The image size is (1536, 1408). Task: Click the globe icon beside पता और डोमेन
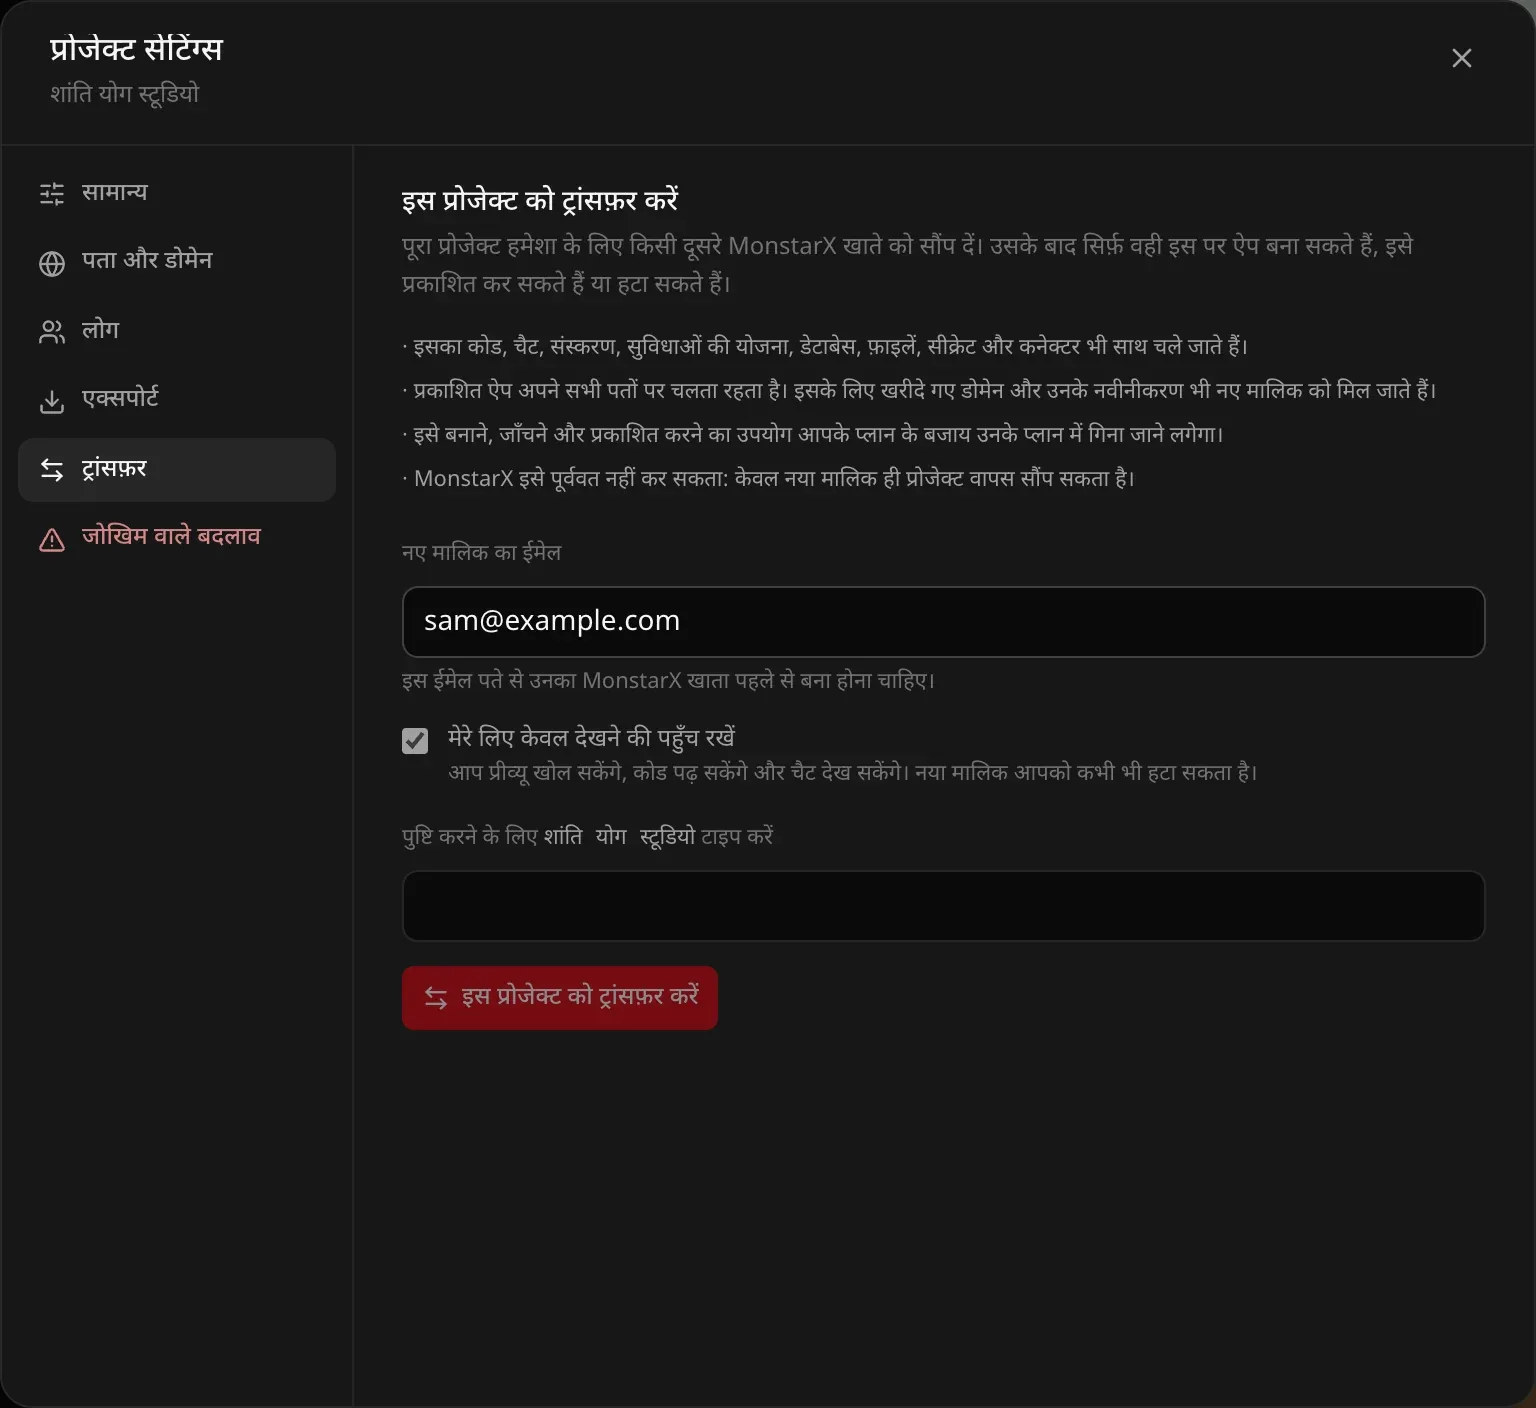(x=52, y=262)
